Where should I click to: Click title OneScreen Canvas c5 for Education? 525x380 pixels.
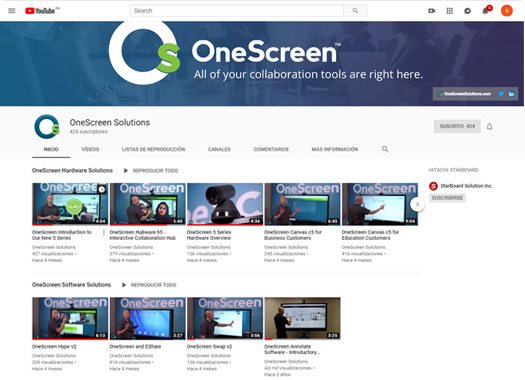coord(370,235)
